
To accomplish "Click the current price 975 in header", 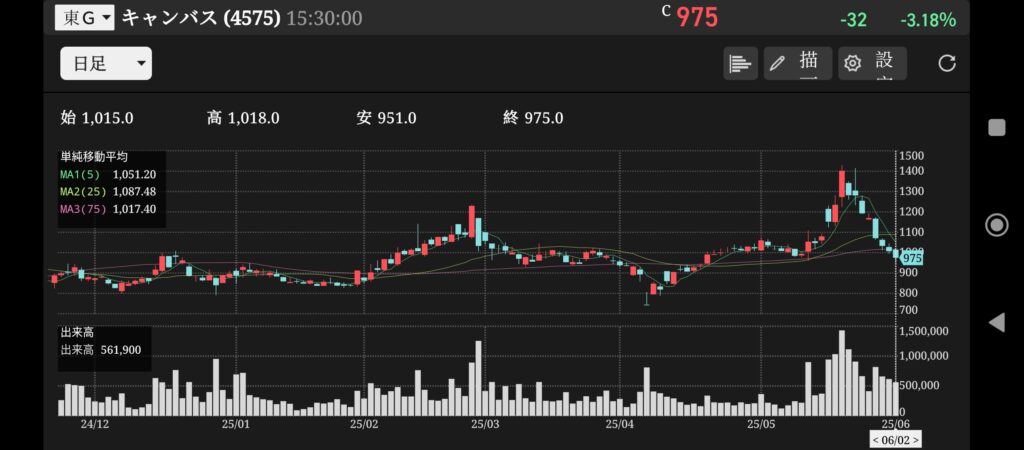I will click(x=697, y=18).
